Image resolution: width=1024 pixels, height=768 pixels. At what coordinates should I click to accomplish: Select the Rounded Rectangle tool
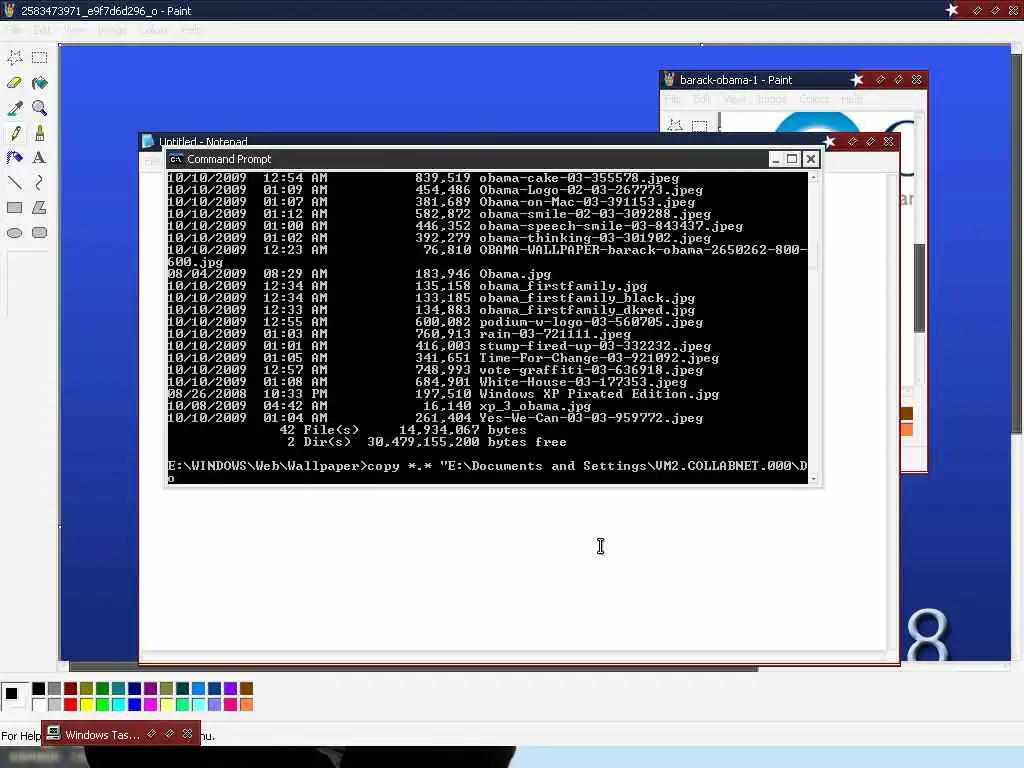(39, 232)
